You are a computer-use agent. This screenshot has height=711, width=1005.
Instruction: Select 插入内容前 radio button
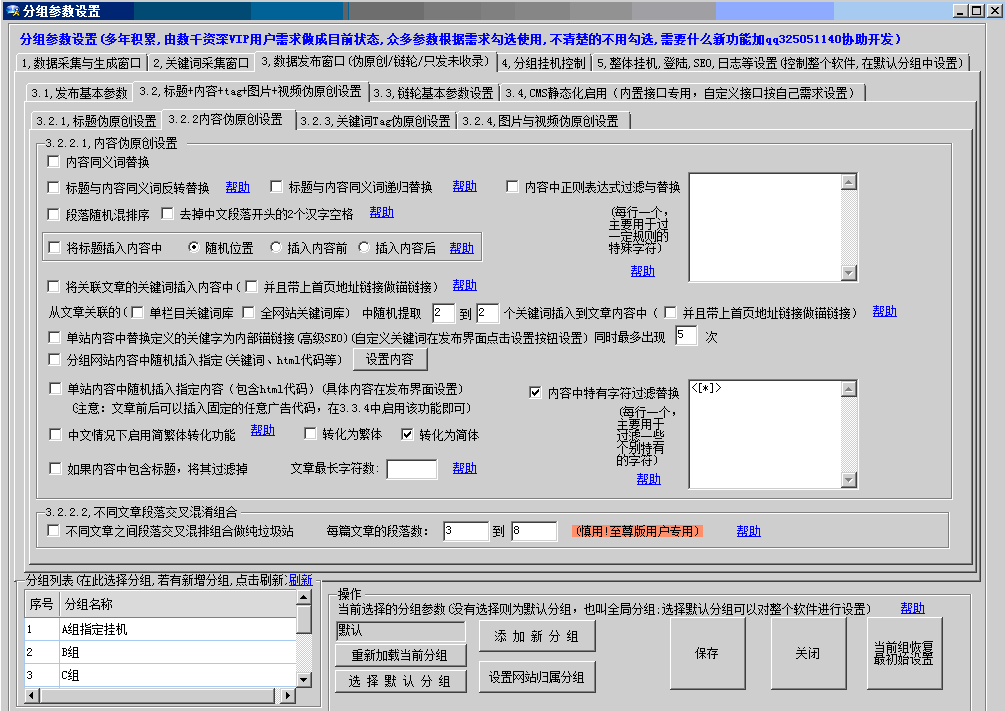(276, 248)
